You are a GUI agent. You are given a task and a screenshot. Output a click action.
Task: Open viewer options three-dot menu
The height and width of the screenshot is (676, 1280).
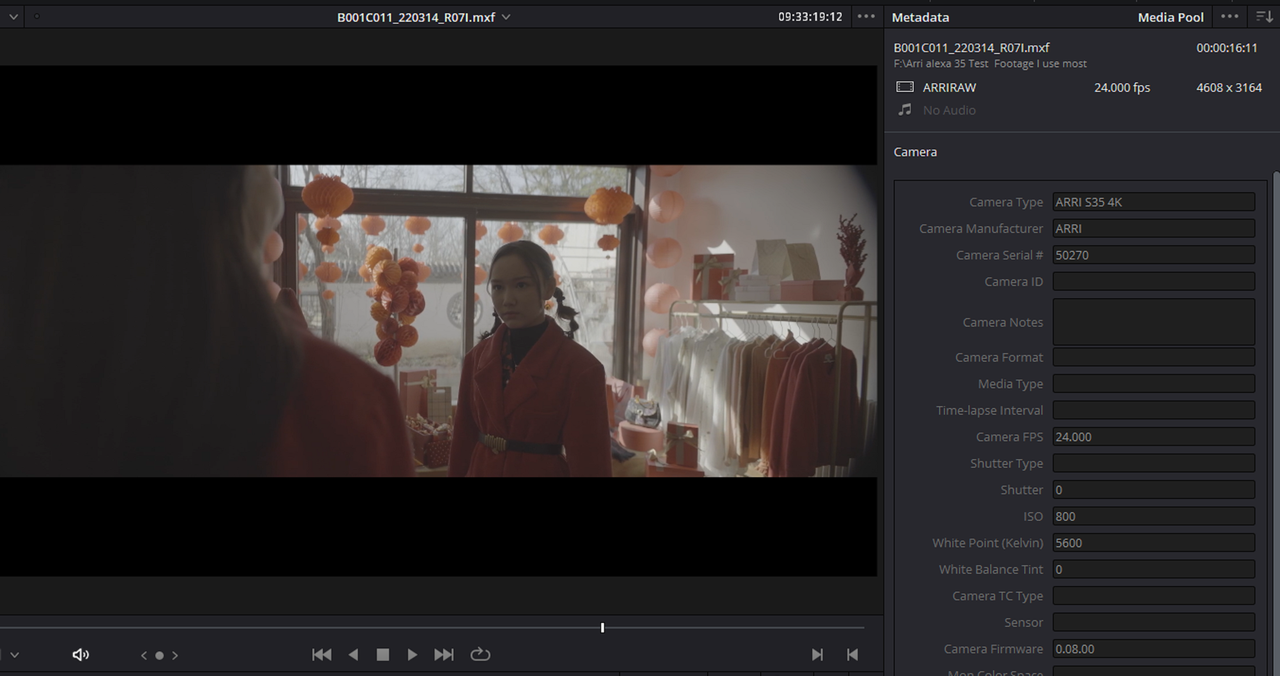pos(866,17)
